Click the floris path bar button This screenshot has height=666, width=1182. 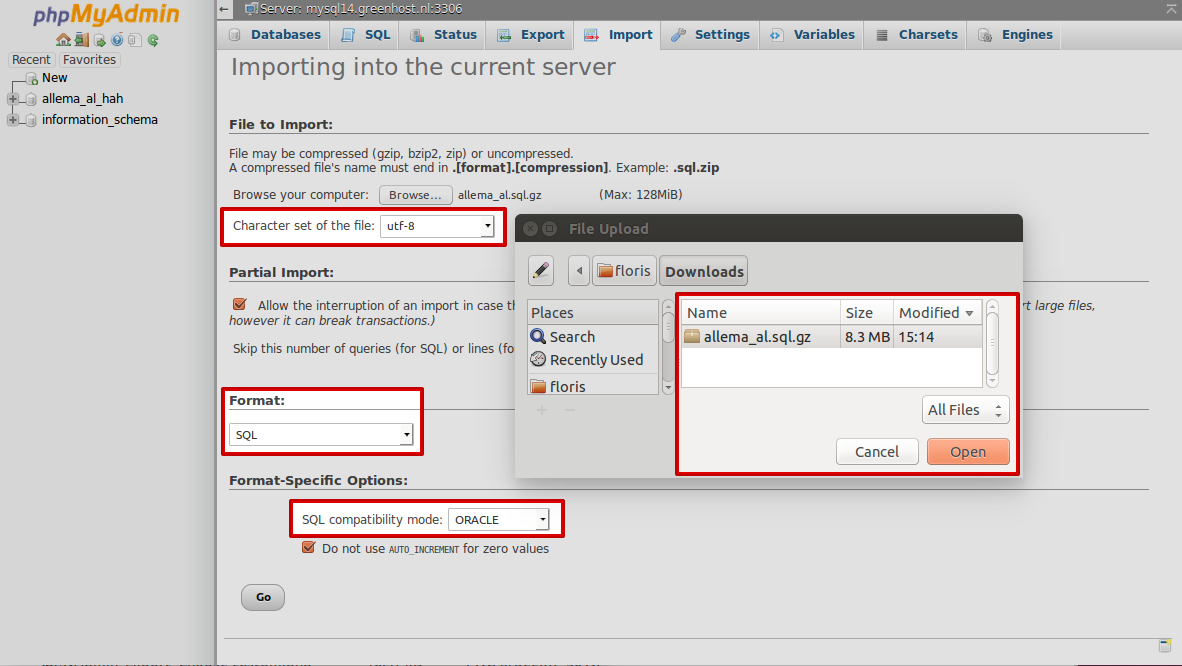tap(624, 271)
